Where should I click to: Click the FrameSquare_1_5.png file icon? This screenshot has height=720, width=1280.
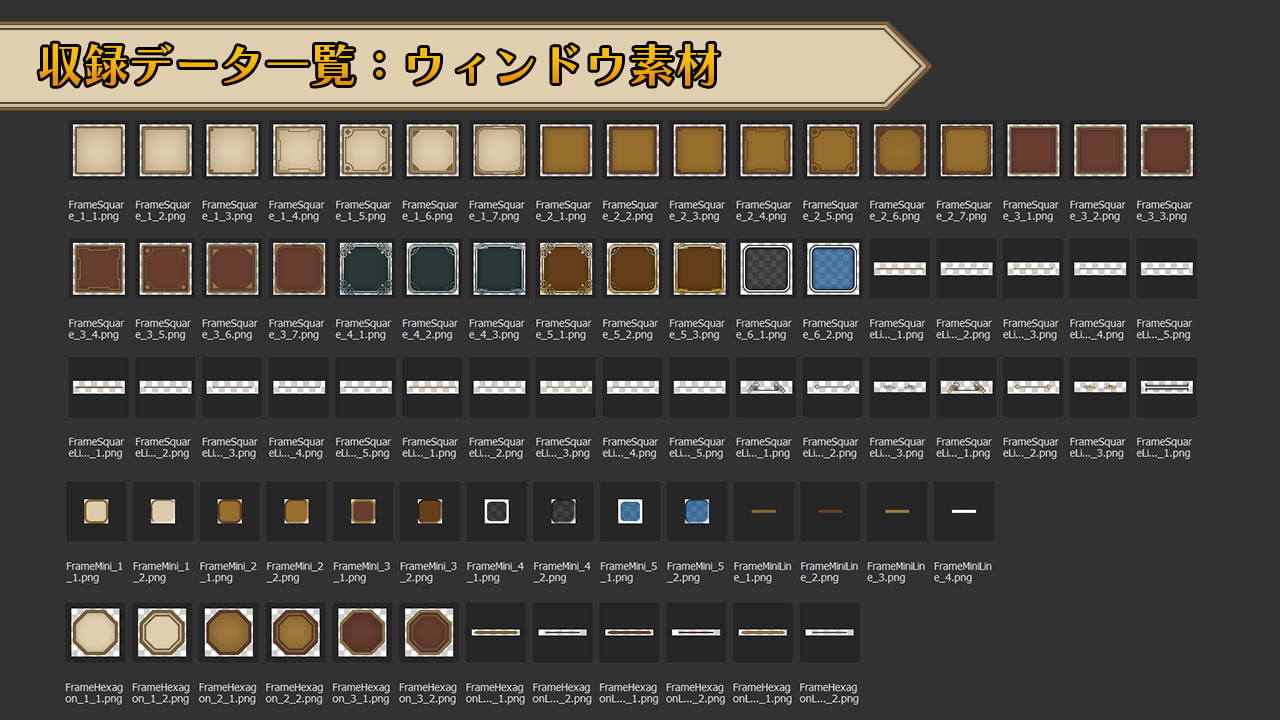pos(365,151)
